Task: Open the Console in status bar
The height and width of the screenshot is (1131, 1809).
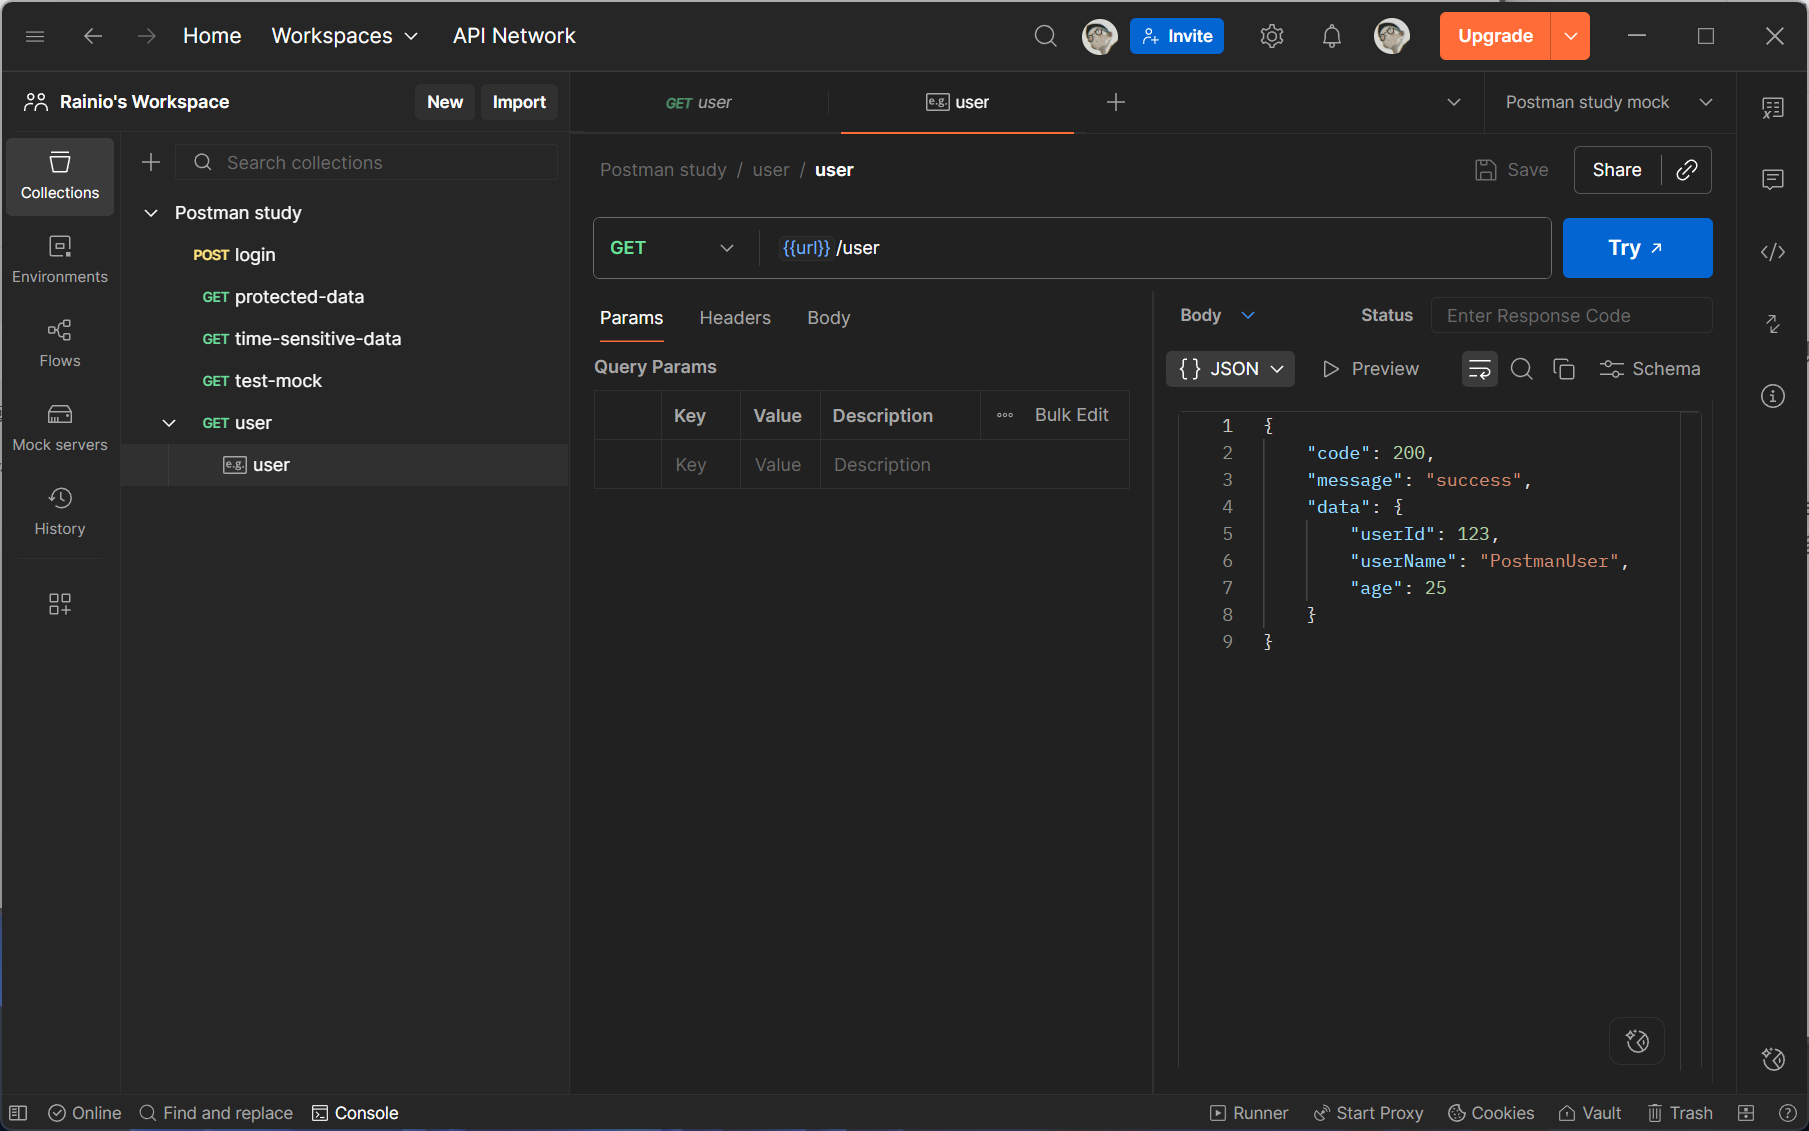Action: click(x=355, y=1113)
